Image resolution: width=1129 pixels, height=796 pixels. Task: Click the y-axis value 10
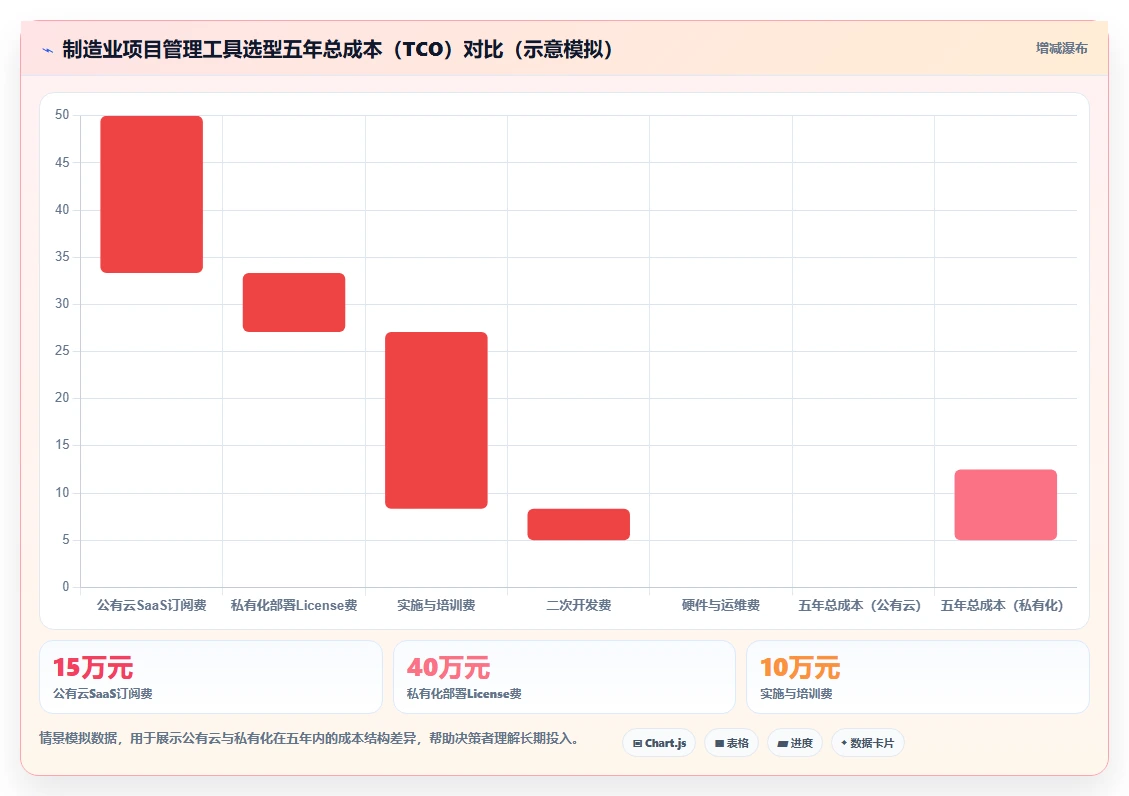pyautogui.click(x=62, y=492)
